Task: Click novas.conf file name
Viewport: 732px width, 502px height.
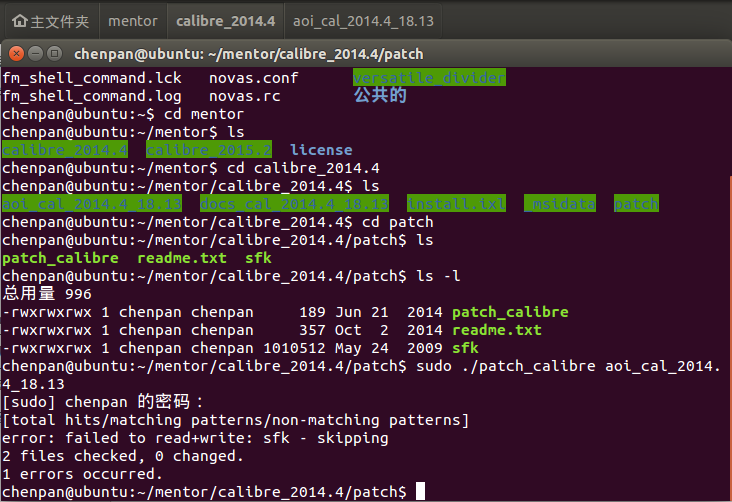Action: click(x=253, y=78)
